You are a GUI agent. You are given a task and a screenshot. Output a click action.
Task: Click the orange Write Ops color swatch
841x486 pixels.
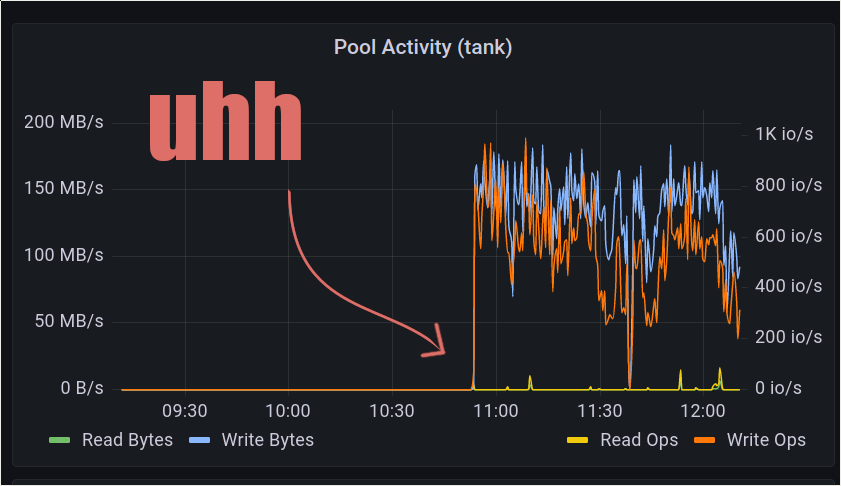(705, 440)
